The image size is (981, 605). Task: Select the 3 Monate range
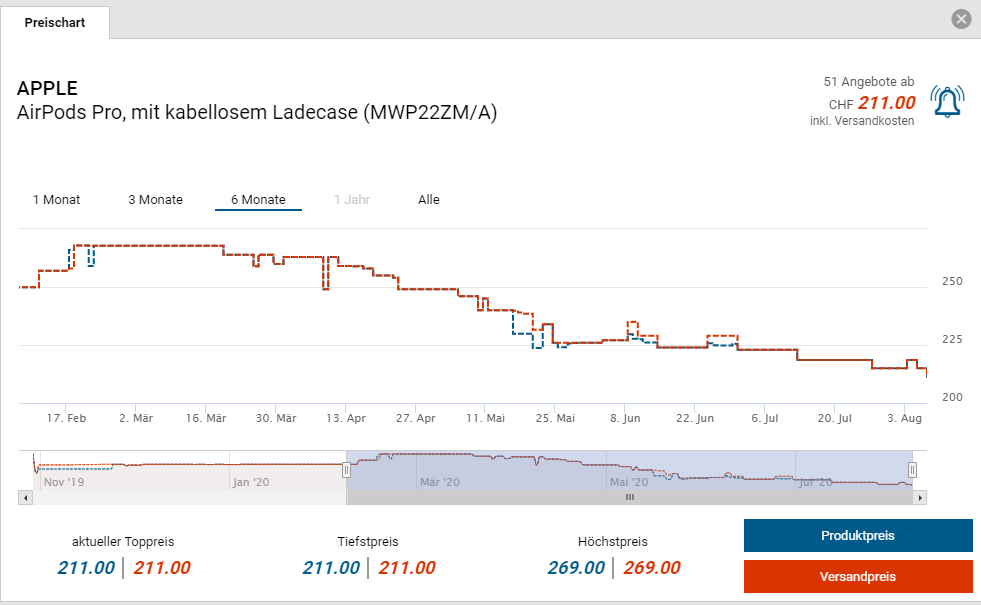point(156,200)
